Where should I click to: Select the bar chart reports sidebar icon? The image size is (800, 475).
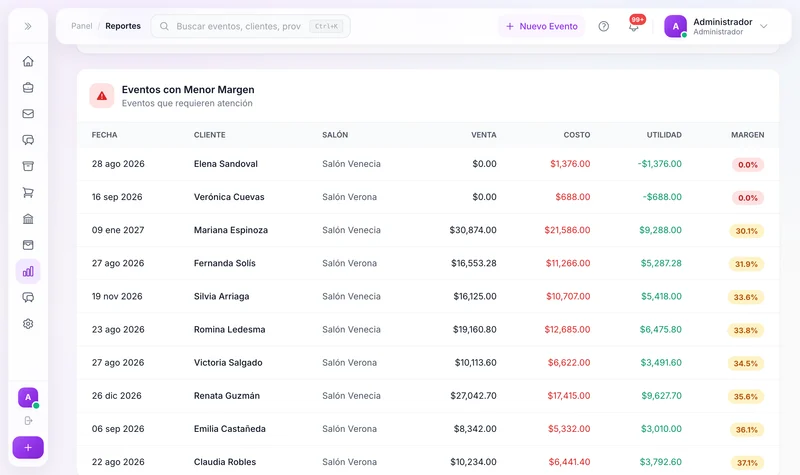coord(28,271)
